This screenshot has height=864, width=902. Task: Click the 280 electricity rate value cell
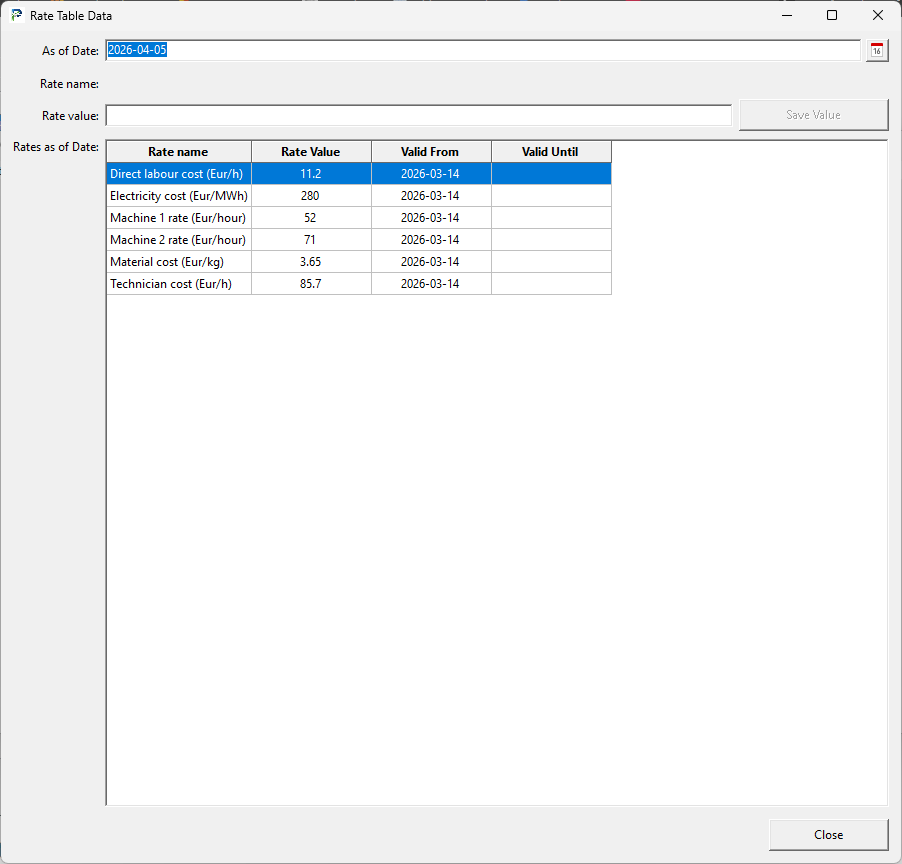[310, 196]
